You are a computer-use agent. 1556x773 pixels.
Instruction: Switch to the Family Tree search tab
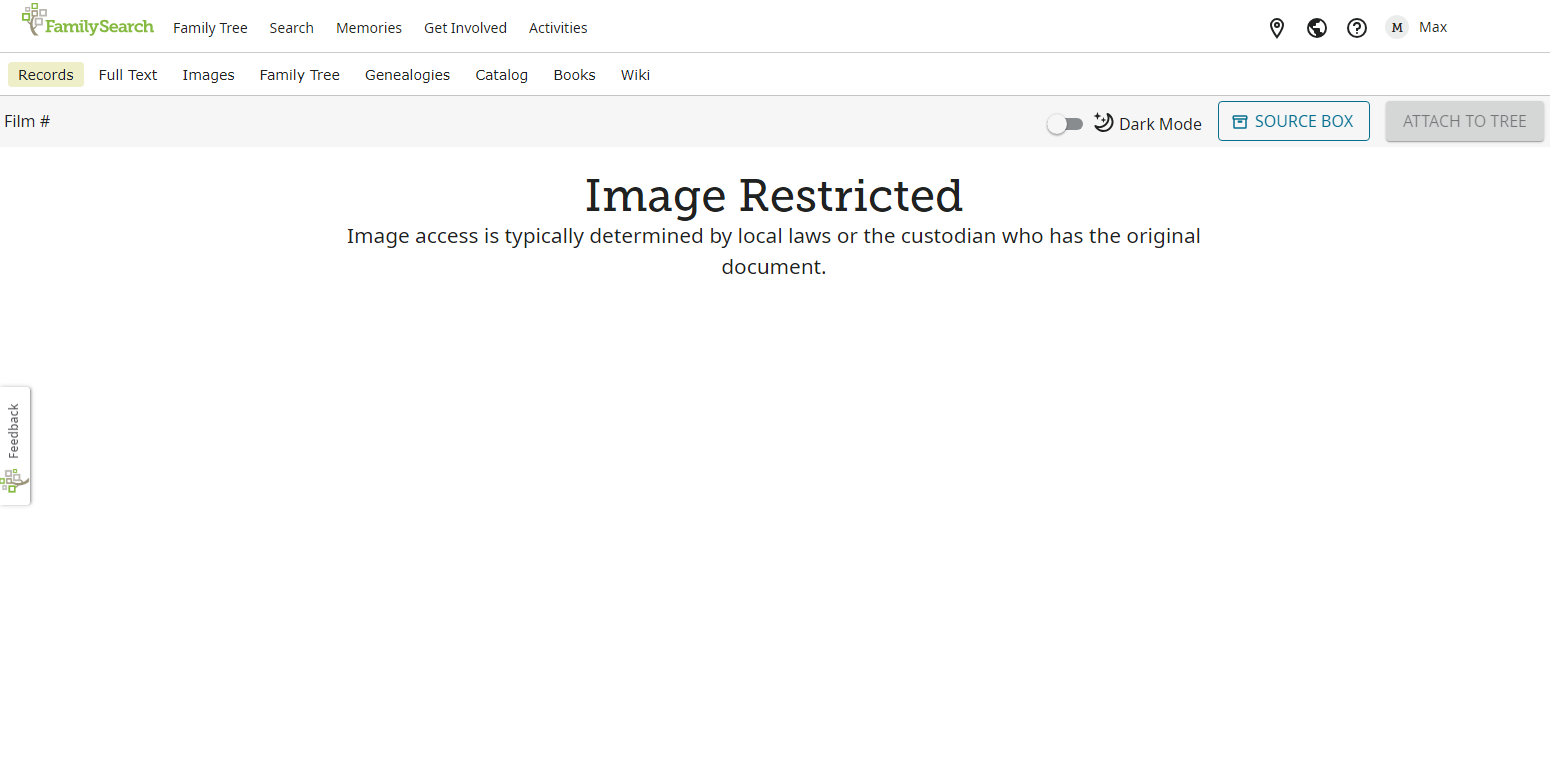coord(299,75)
